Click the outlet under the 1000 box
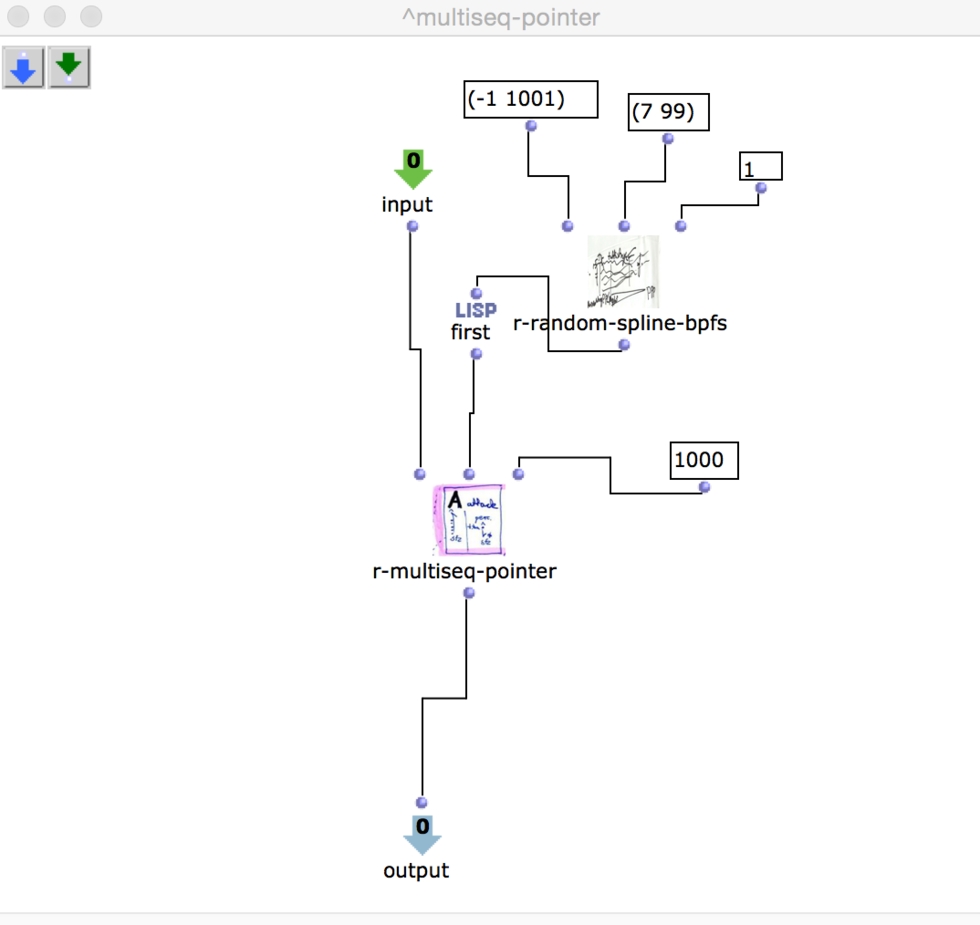The image size is (980, 925). point(704,487)
